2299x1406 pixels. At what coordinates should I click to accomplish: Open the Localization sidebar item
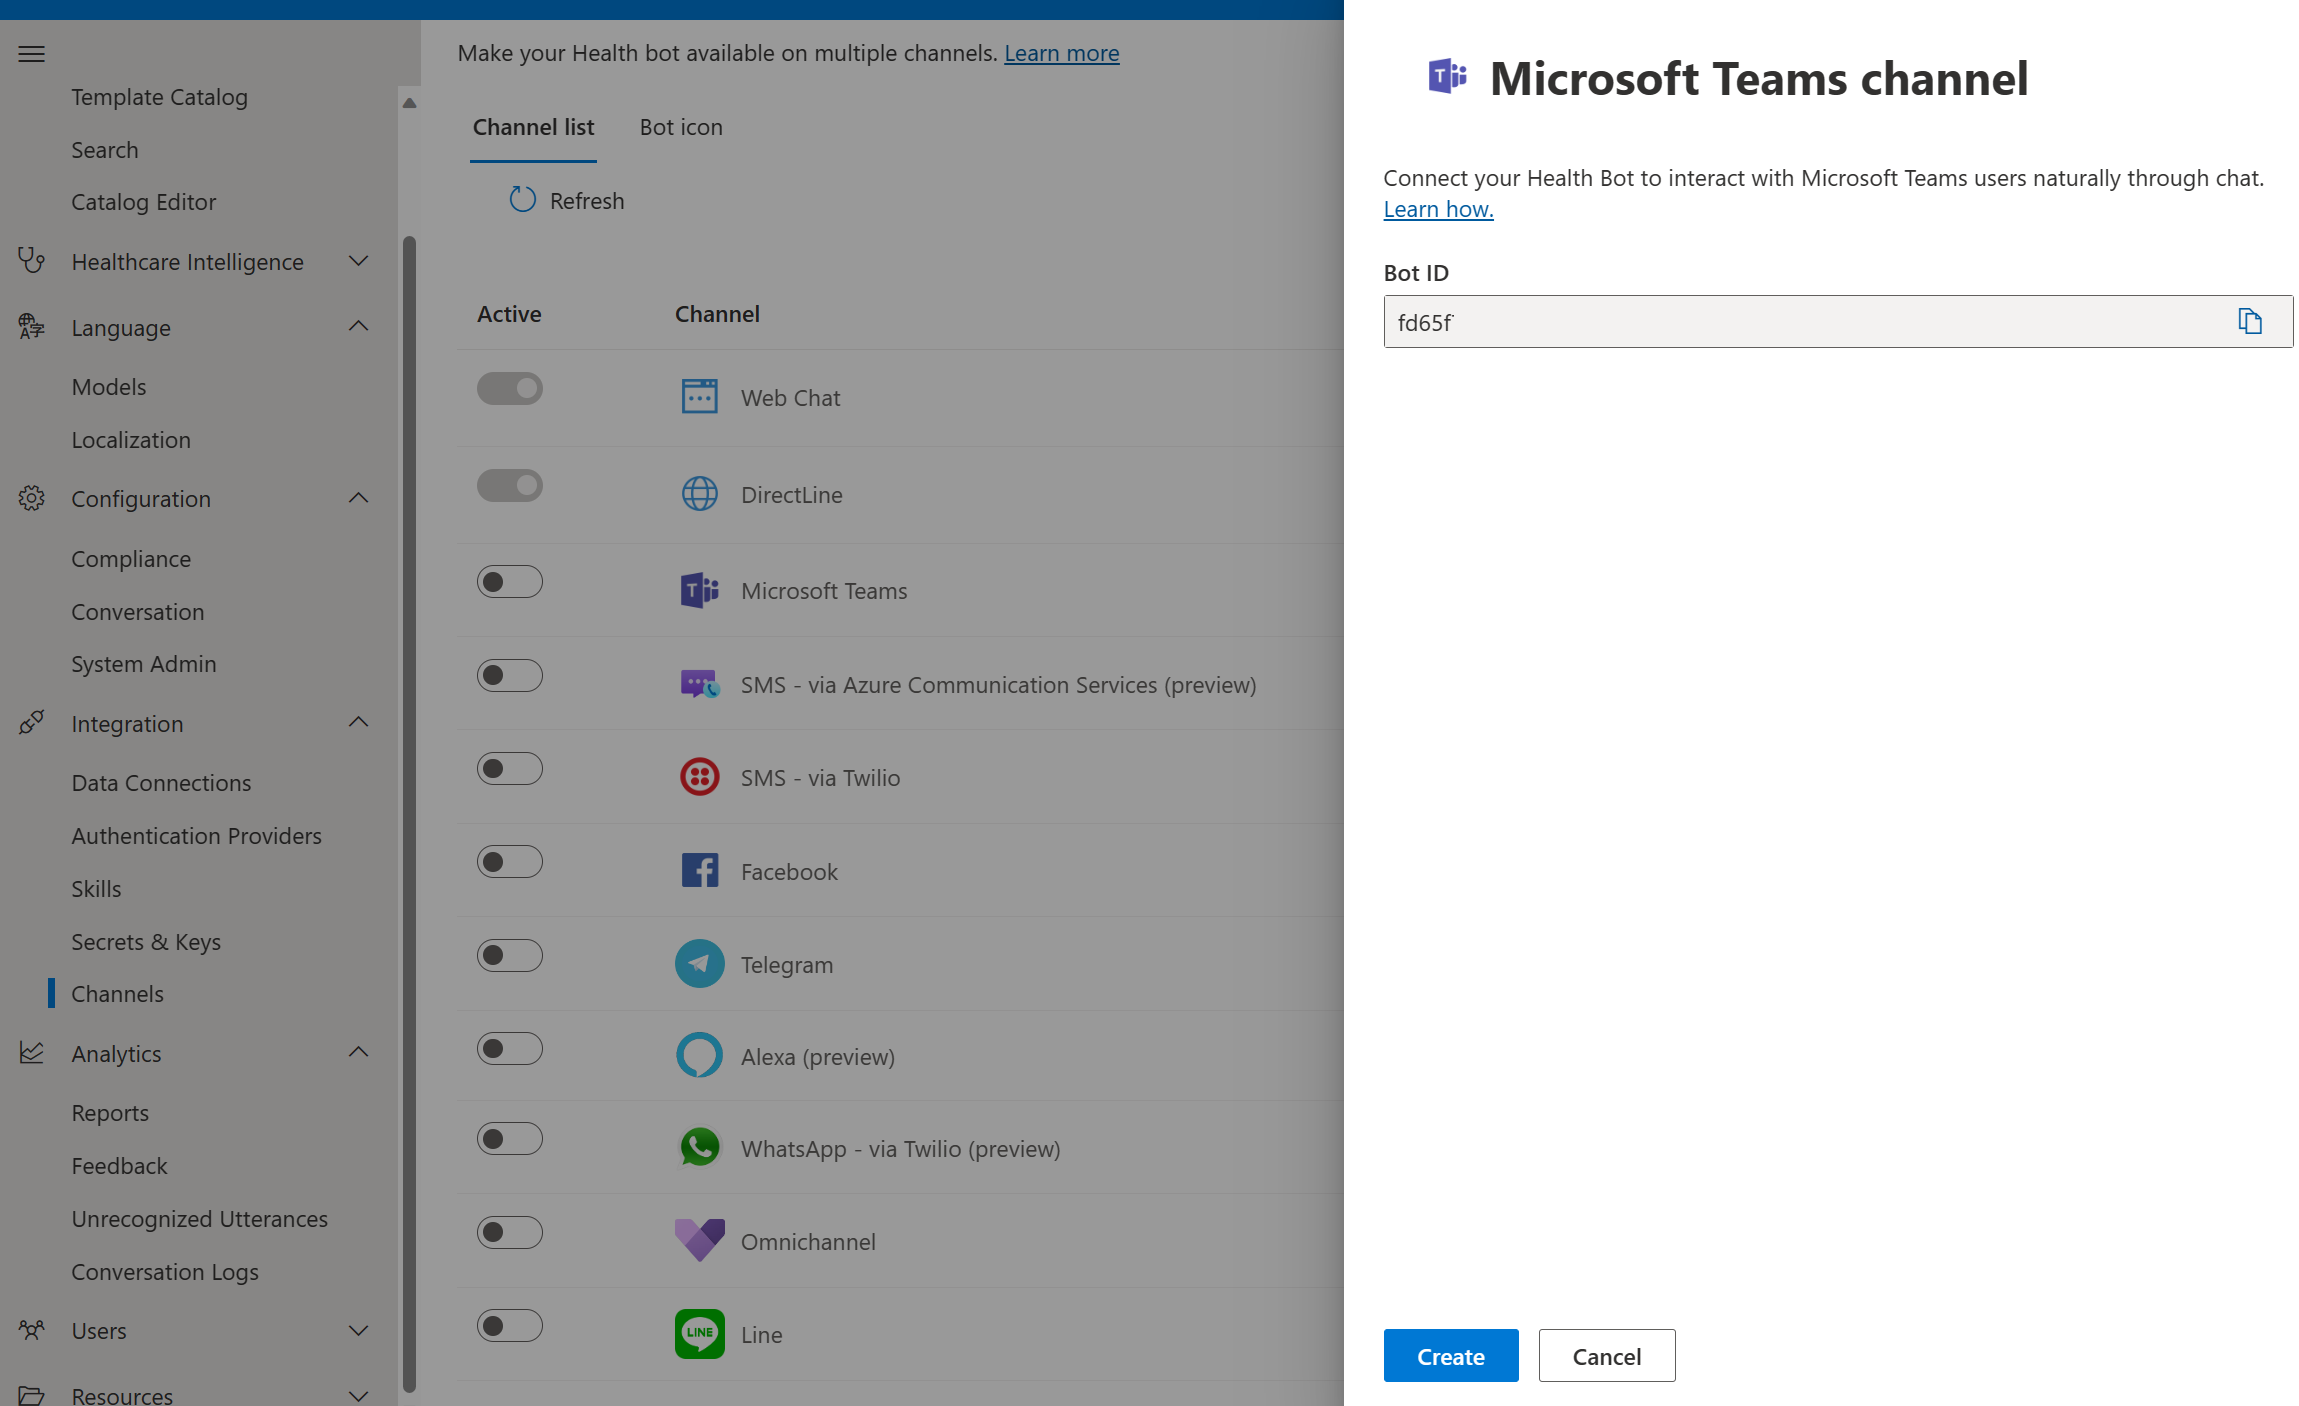point(131,440)
